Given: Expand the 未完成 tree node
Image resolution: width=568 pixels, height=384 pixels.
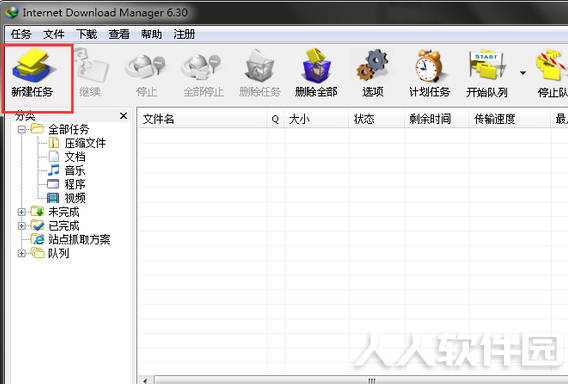Looking at the screenshot, I should (22, 212).
